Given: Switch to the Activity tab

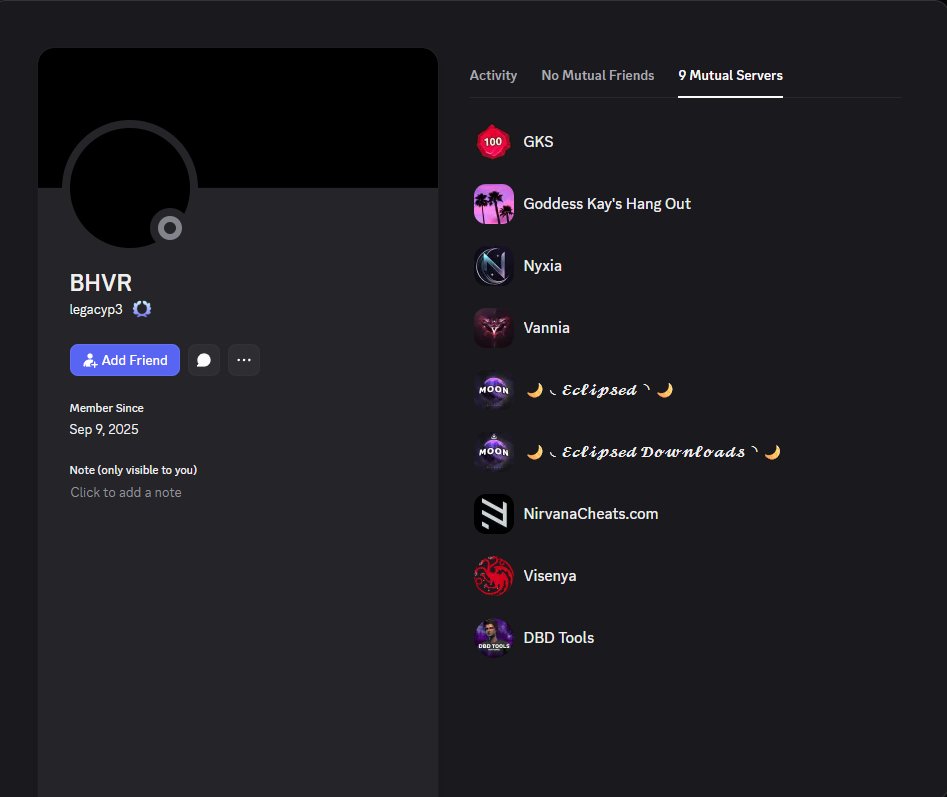Looking at the screenshot, I should [493, 75].
